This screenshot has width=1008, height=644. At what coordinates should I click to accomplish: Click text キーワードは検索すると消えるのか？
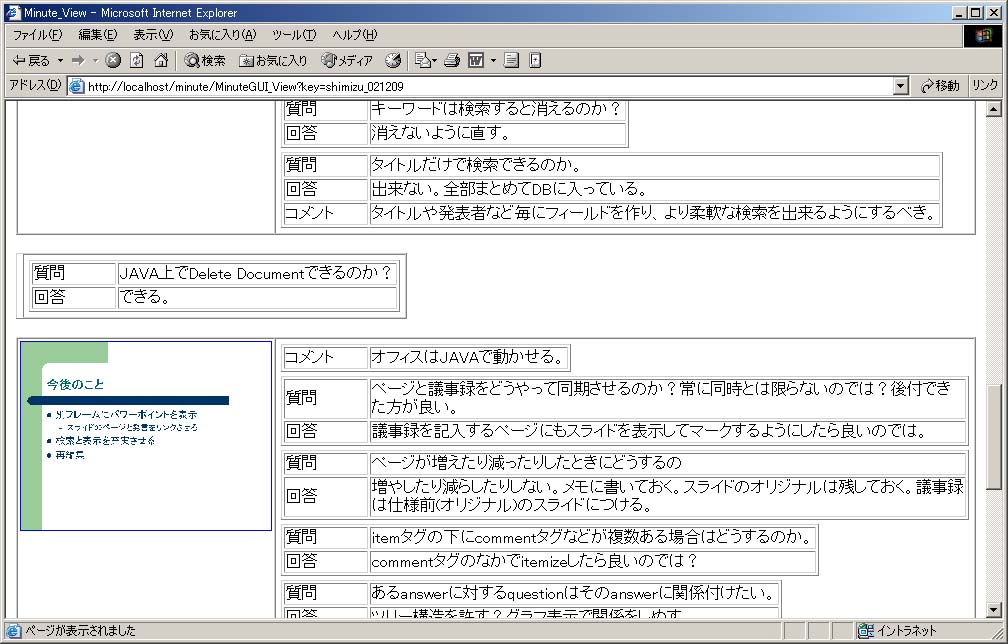pos(496,109)
